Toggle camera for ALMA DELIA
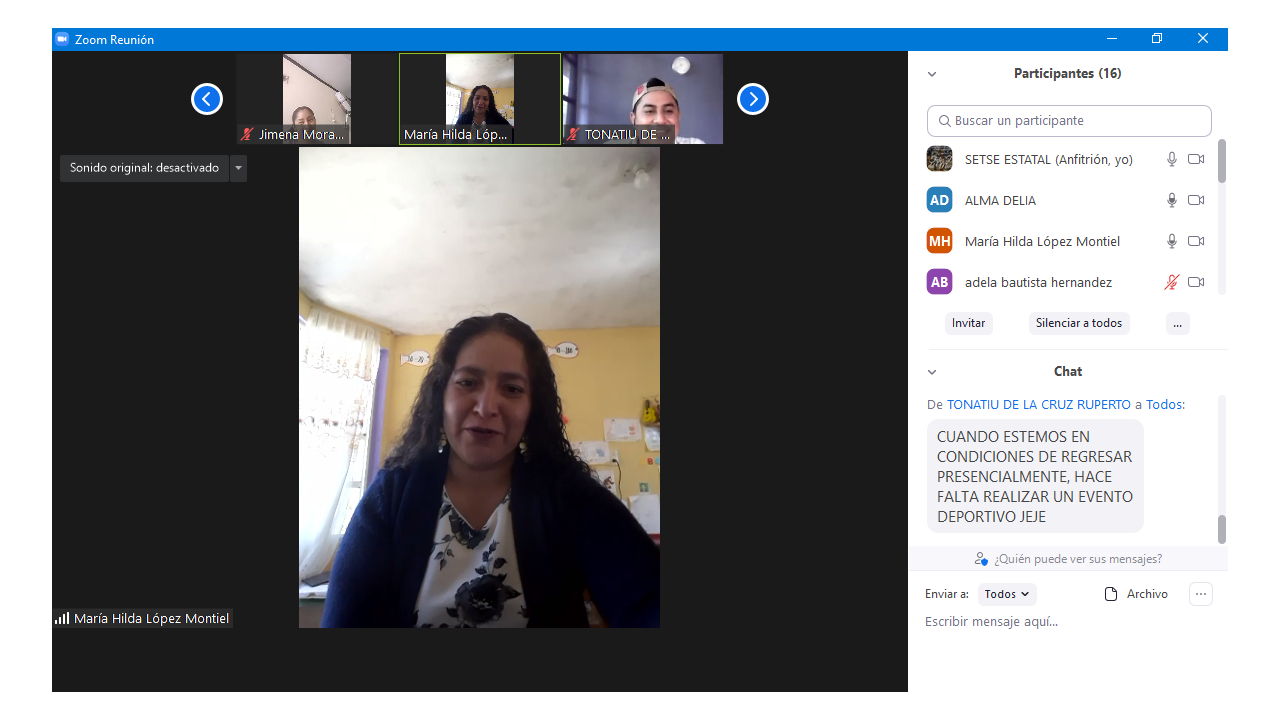This screenshot has width=1280, height=720. pos(1196,200)
